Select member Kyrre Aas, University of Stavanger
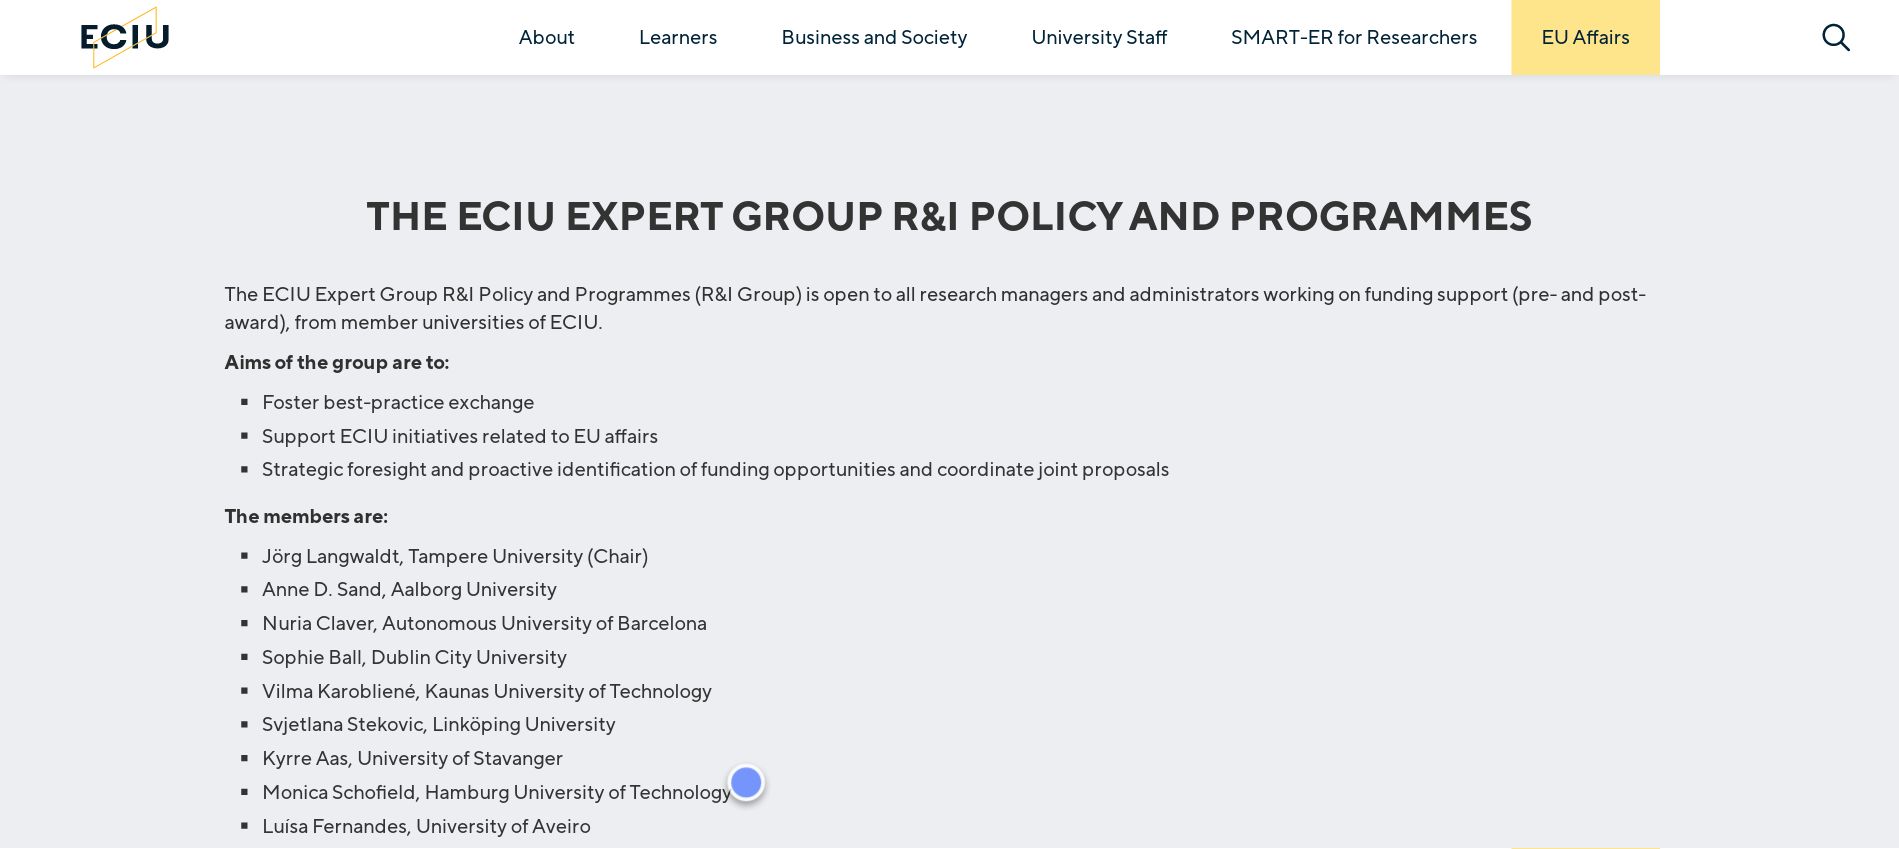The width and height of the screenshot is (1899, 849). (x=412, y=758)
